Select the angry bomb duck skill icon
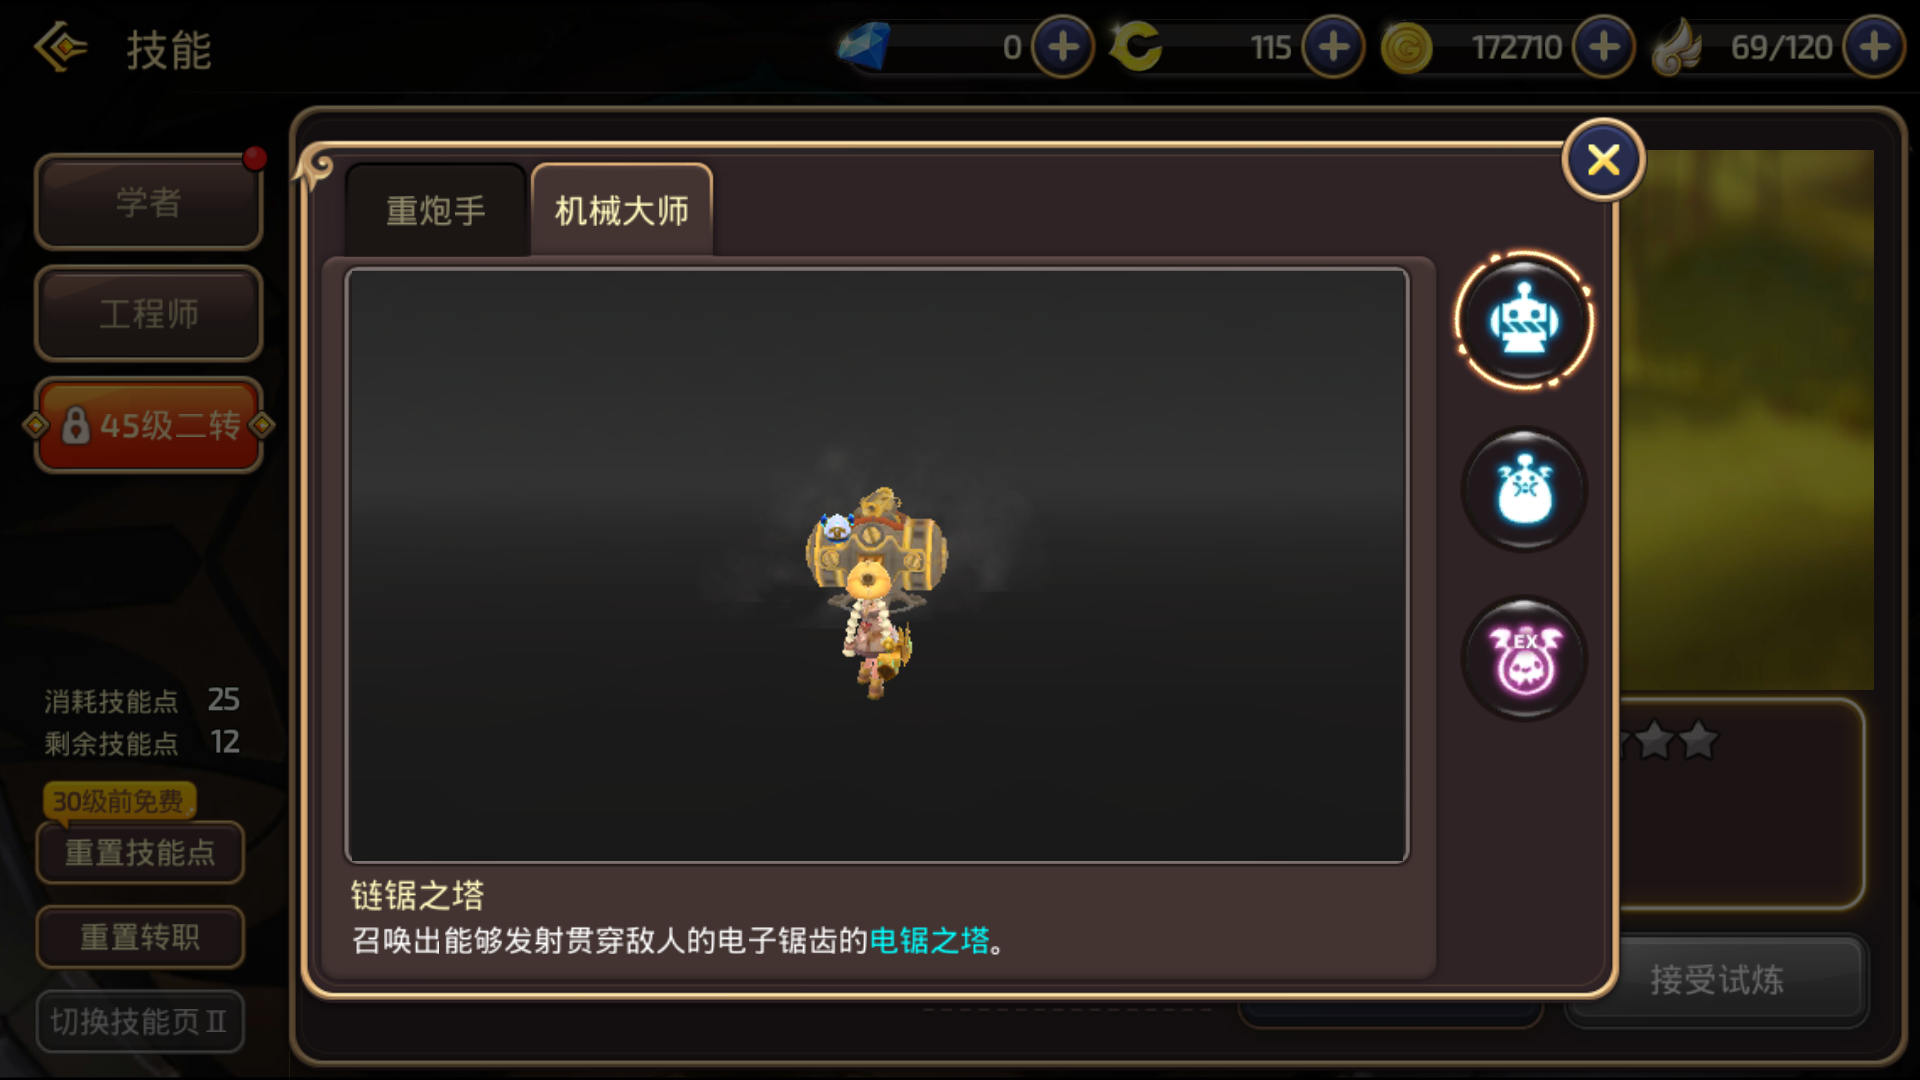1920x1080 pixels. coord(1524,490)
